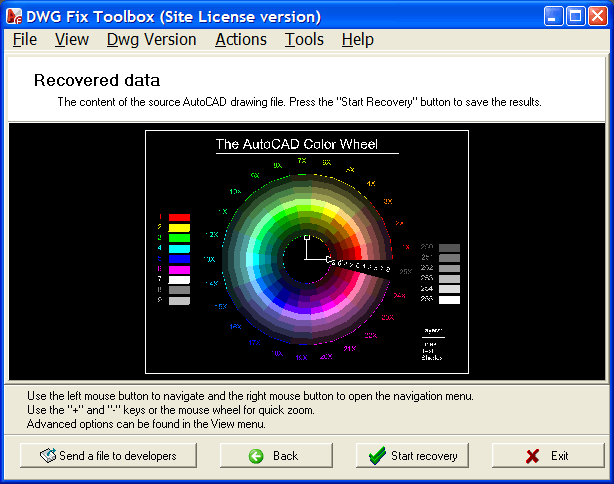Click the yellow swatch labeled 2
614x484 pixels.
point(179,228)
